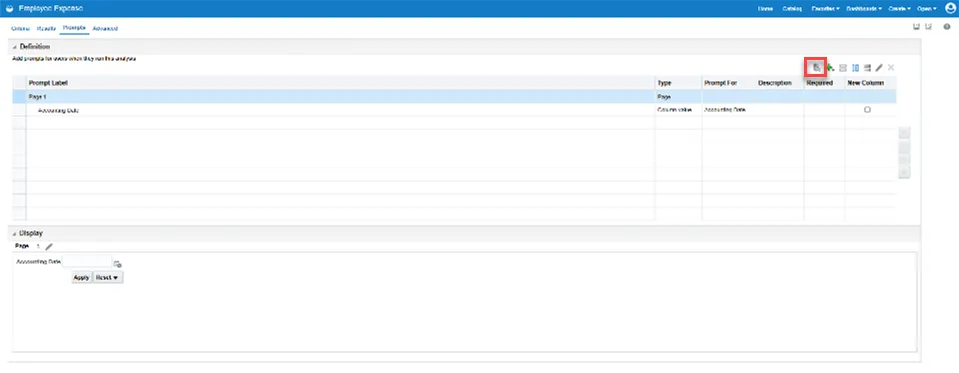Screen dimensions: 959x373
Task: Open the Favorites menu
Action: pyautogui.click(x=825, y=9)
